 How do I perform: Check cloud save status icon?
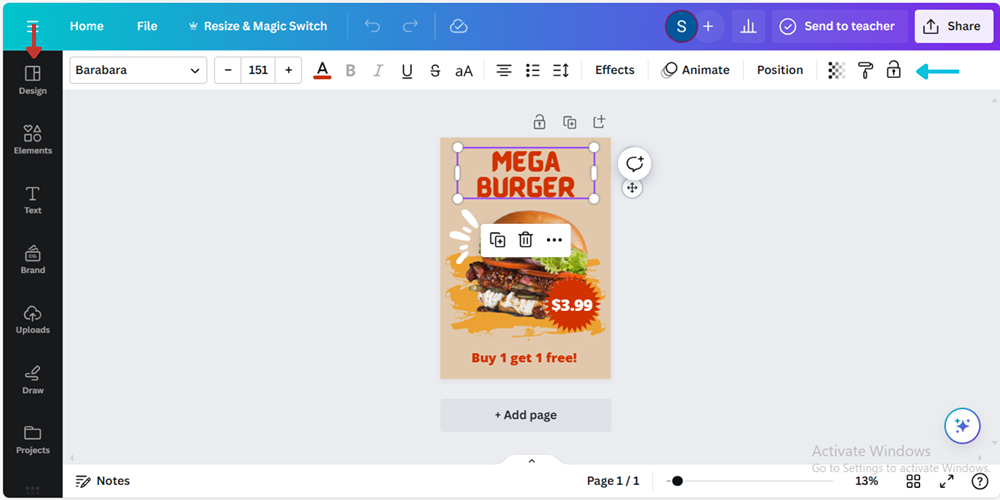(459, 26)
